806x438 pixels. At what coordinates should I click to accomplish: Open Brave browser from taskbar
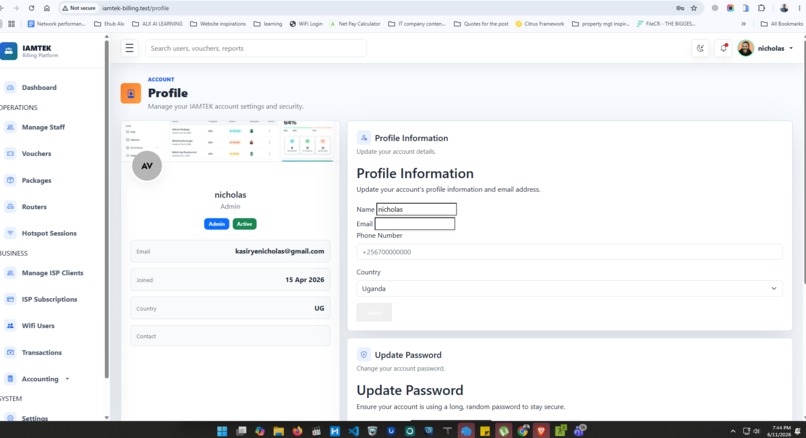coord(541,431)
